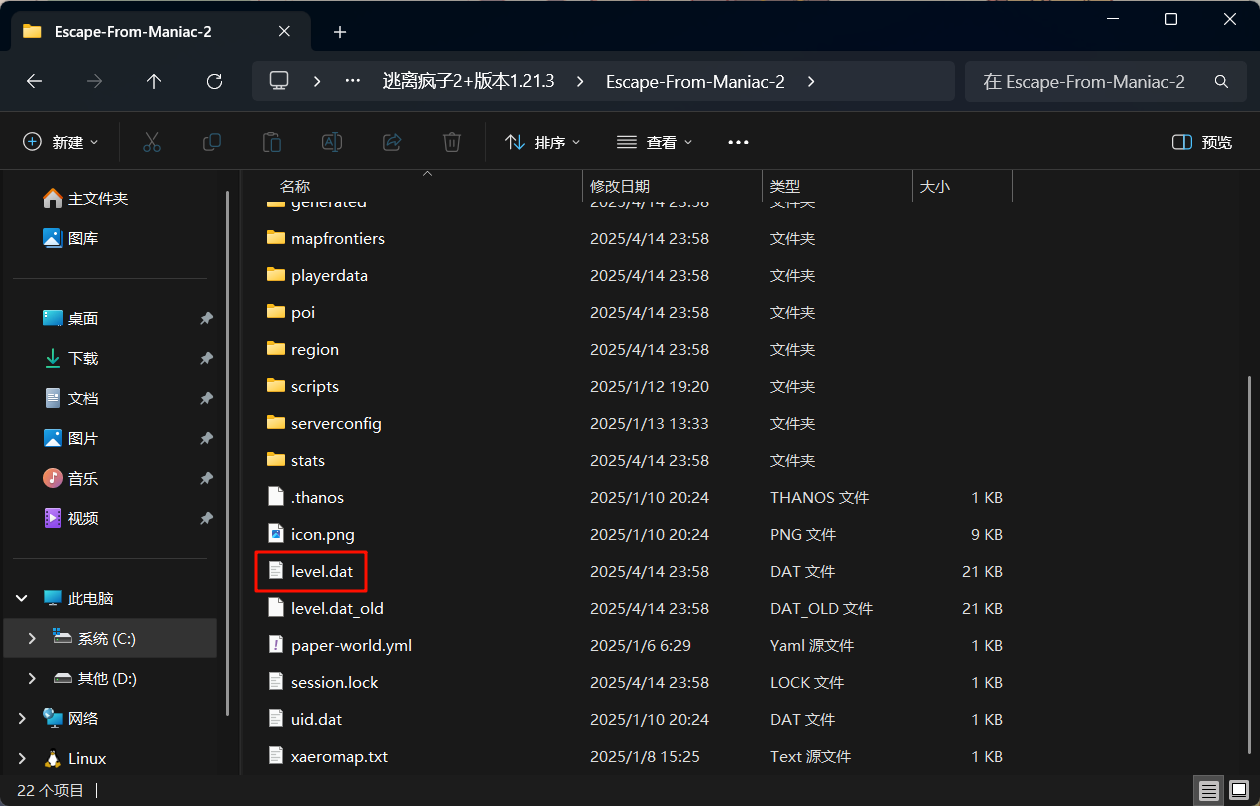This screenshot has width=1260, height=806.
Task: Open the 新建 new item menu
Action: (x=61, y=142)
